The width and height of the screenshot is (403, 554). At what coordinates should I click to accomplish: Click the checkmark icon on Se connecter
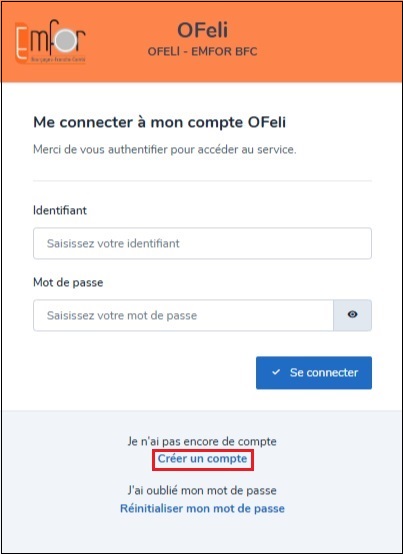pyautogui.click(x=276, y=372)
